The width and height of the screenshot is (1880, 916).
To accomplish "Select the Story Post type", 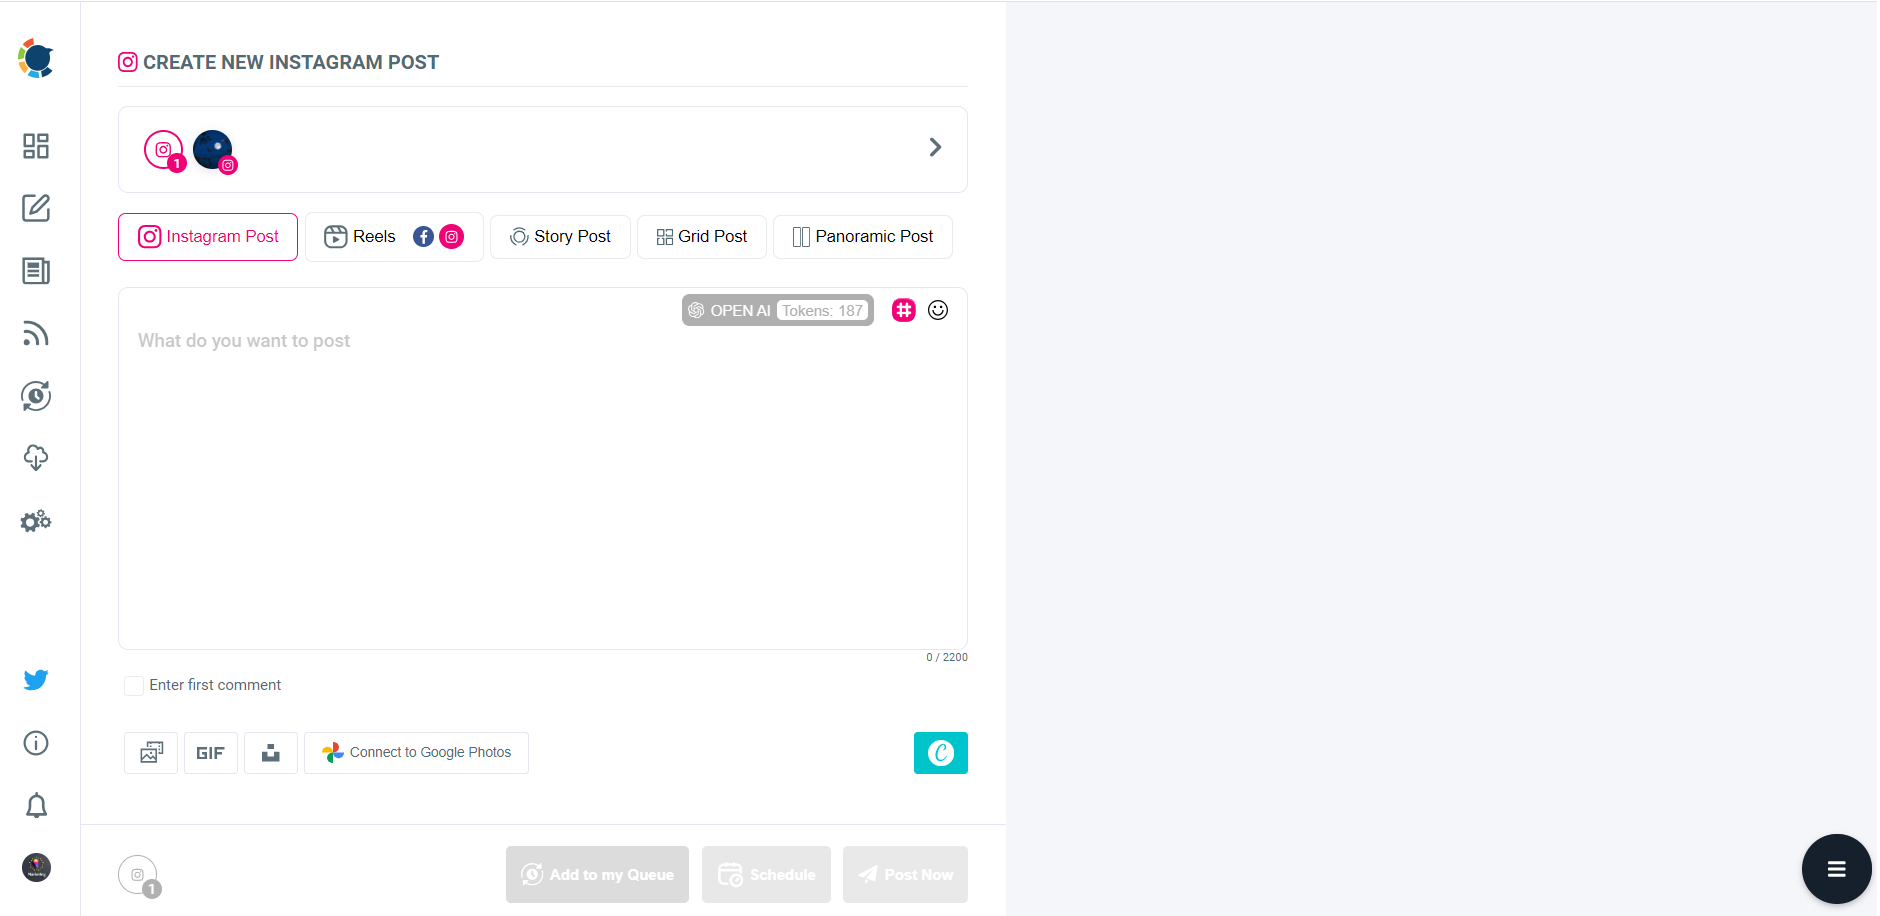I will (x=560, y=236).
